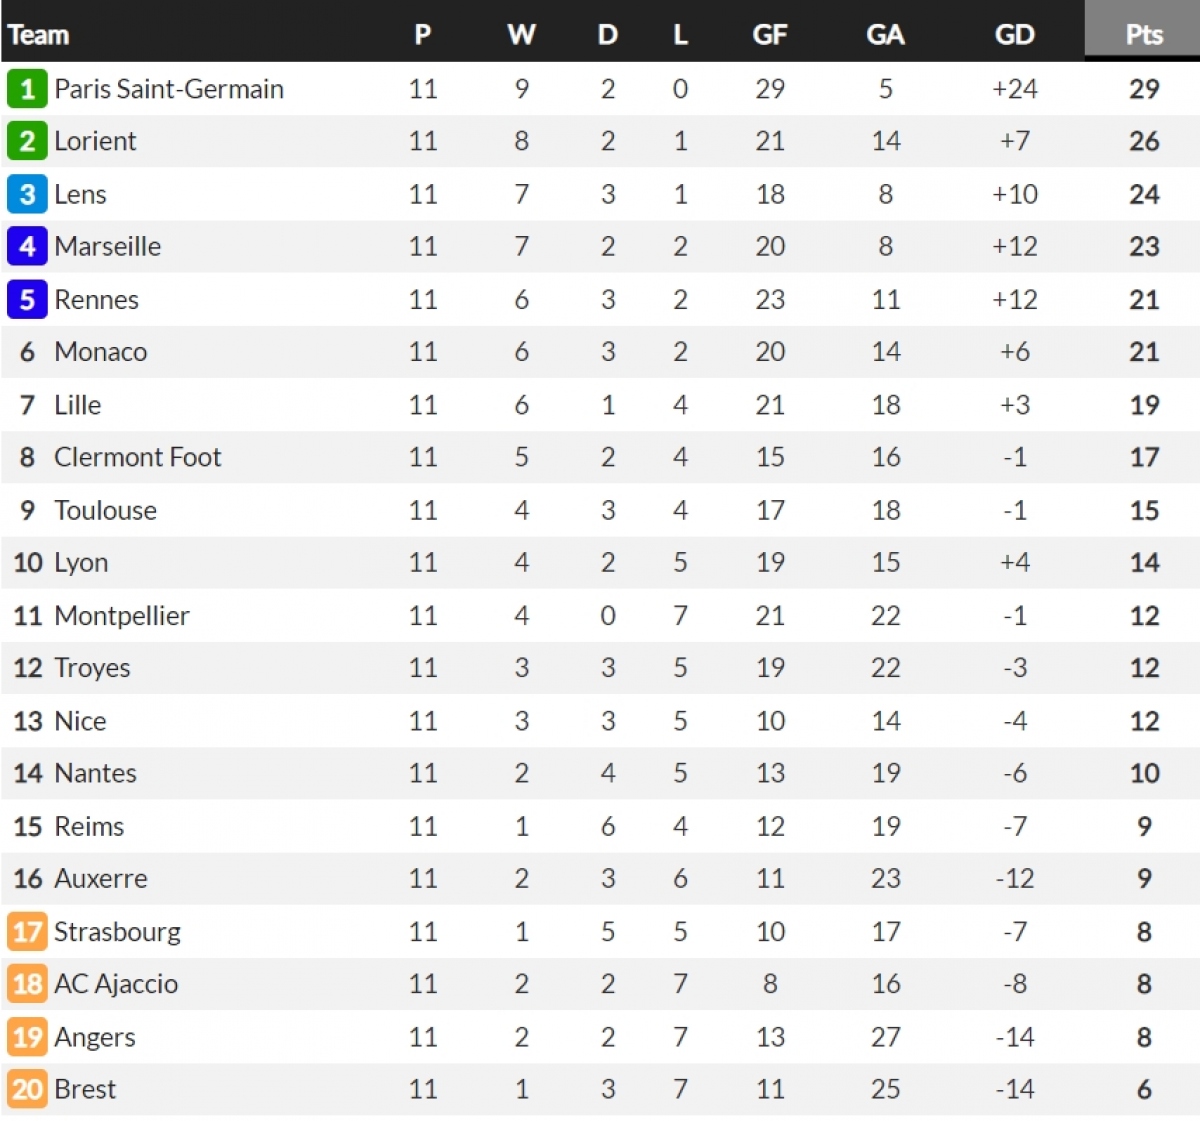Click the green rank 2 badge
Image resolution: width=1200 pixels, height=1121 pixels.
(x=27, y=141)
